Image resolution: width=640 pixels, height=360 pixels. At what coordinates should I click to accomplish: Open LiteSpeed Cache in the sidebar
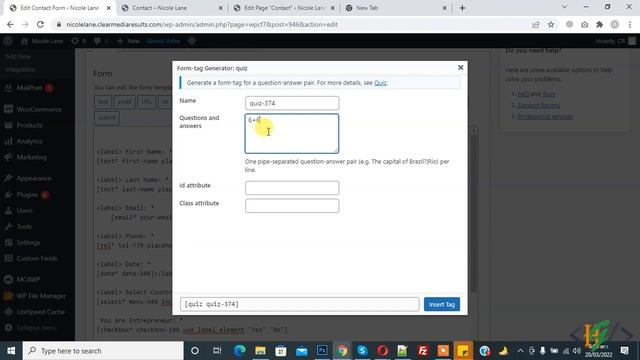click(x=40, y=312)
